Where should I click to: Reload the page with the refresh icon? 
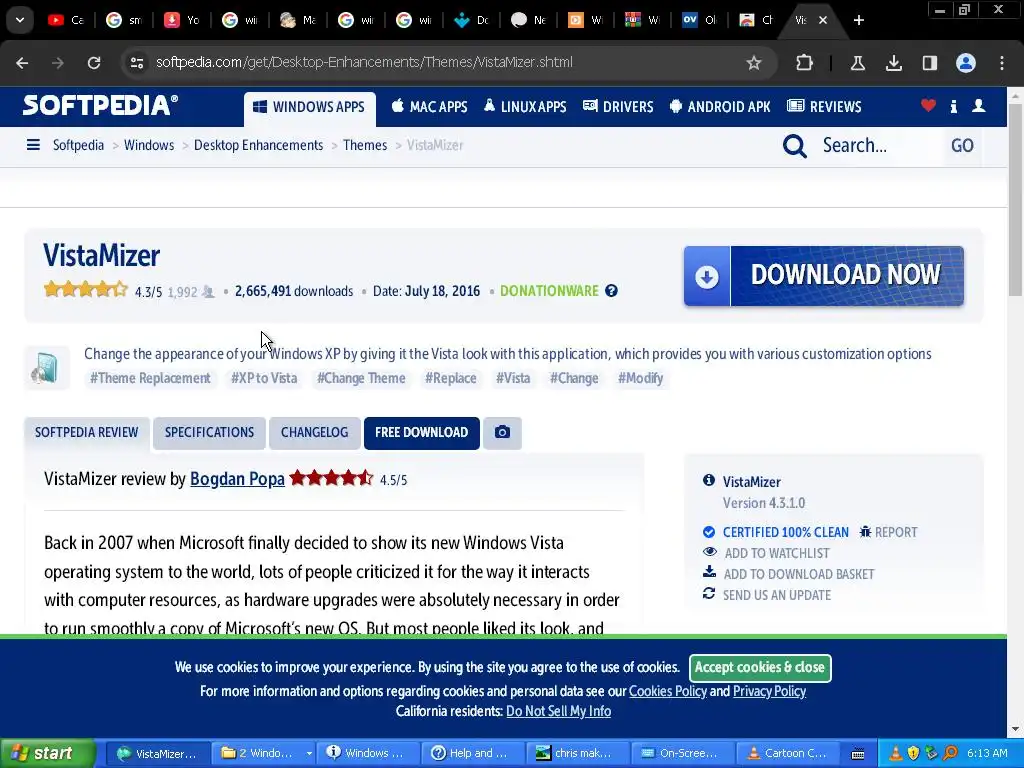point(94,63)
